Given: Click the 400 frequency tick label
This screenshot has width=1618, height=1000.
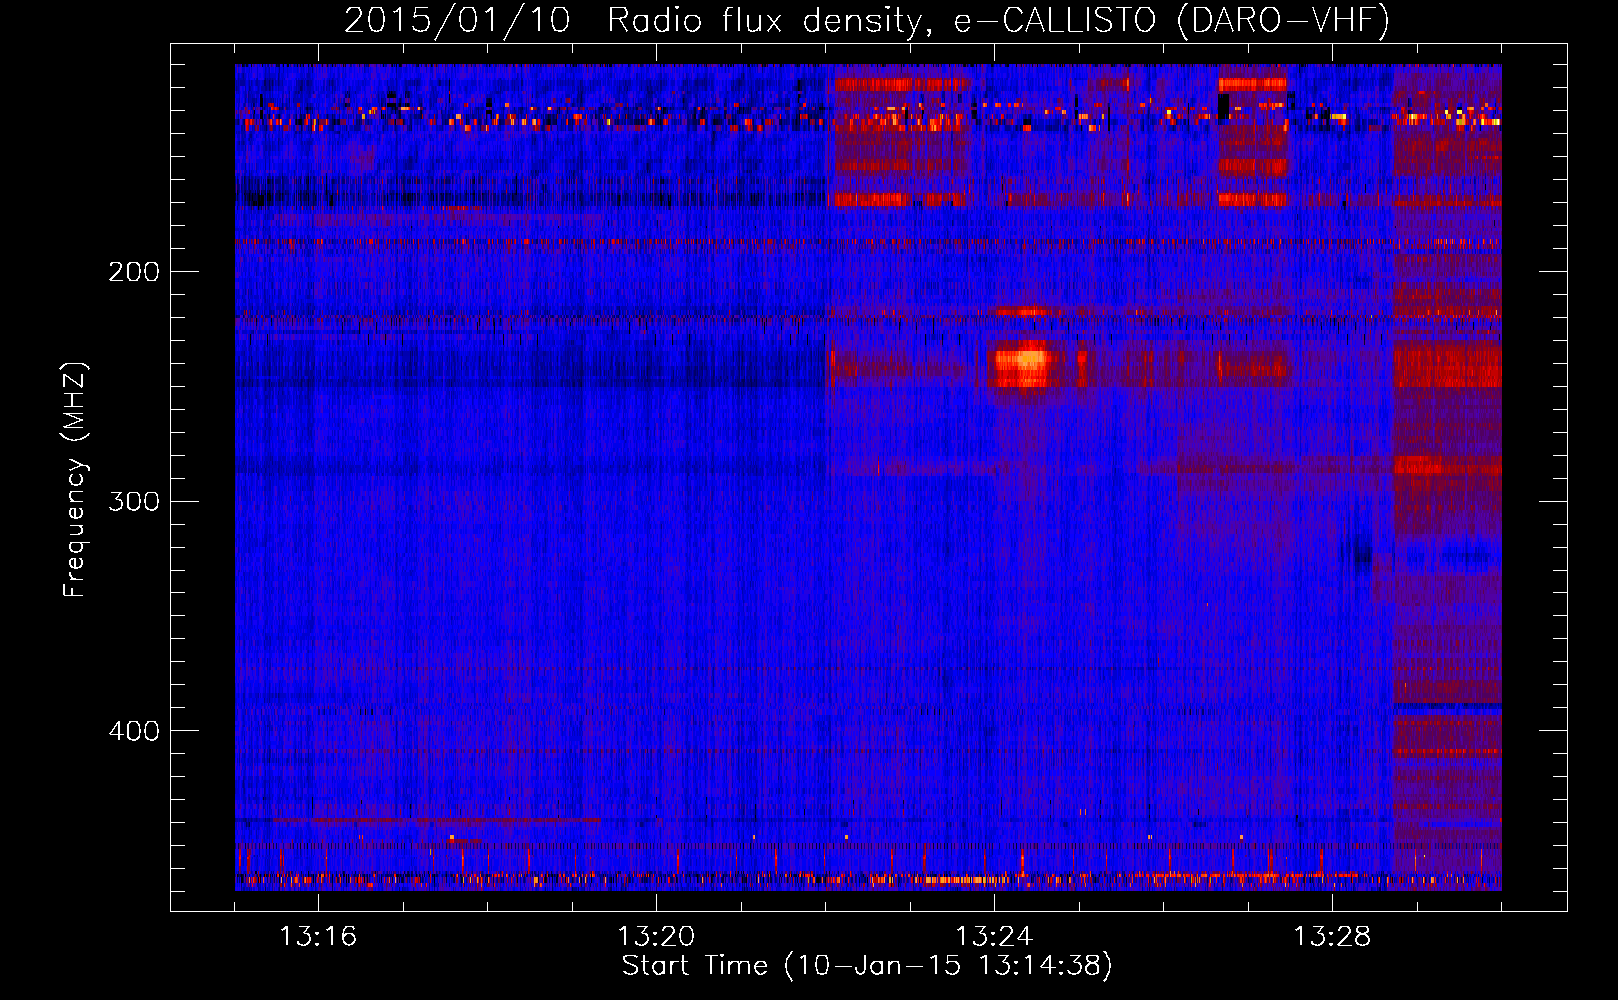Looking at the screenshot, I should pos(134,731).
